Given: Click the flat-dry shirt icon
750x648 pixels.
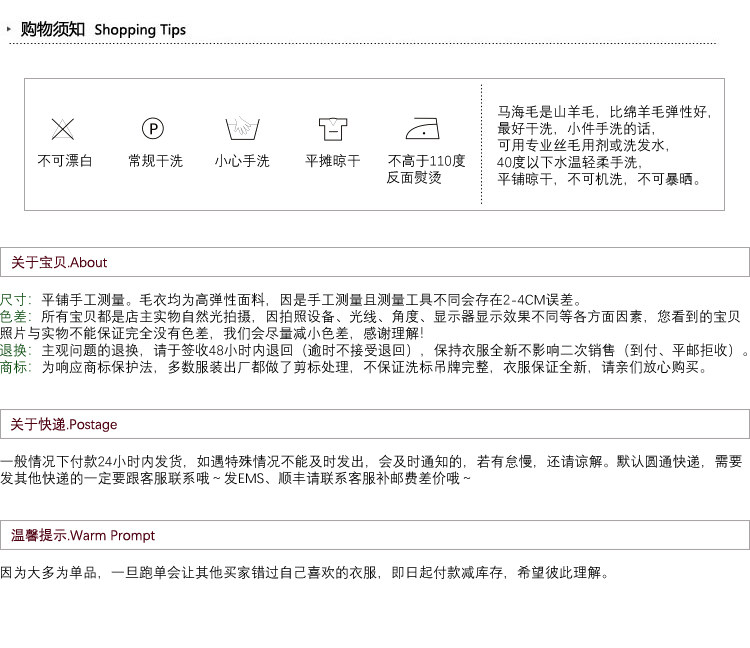Looking at the screenshot, I should click(x=332, y=128).
